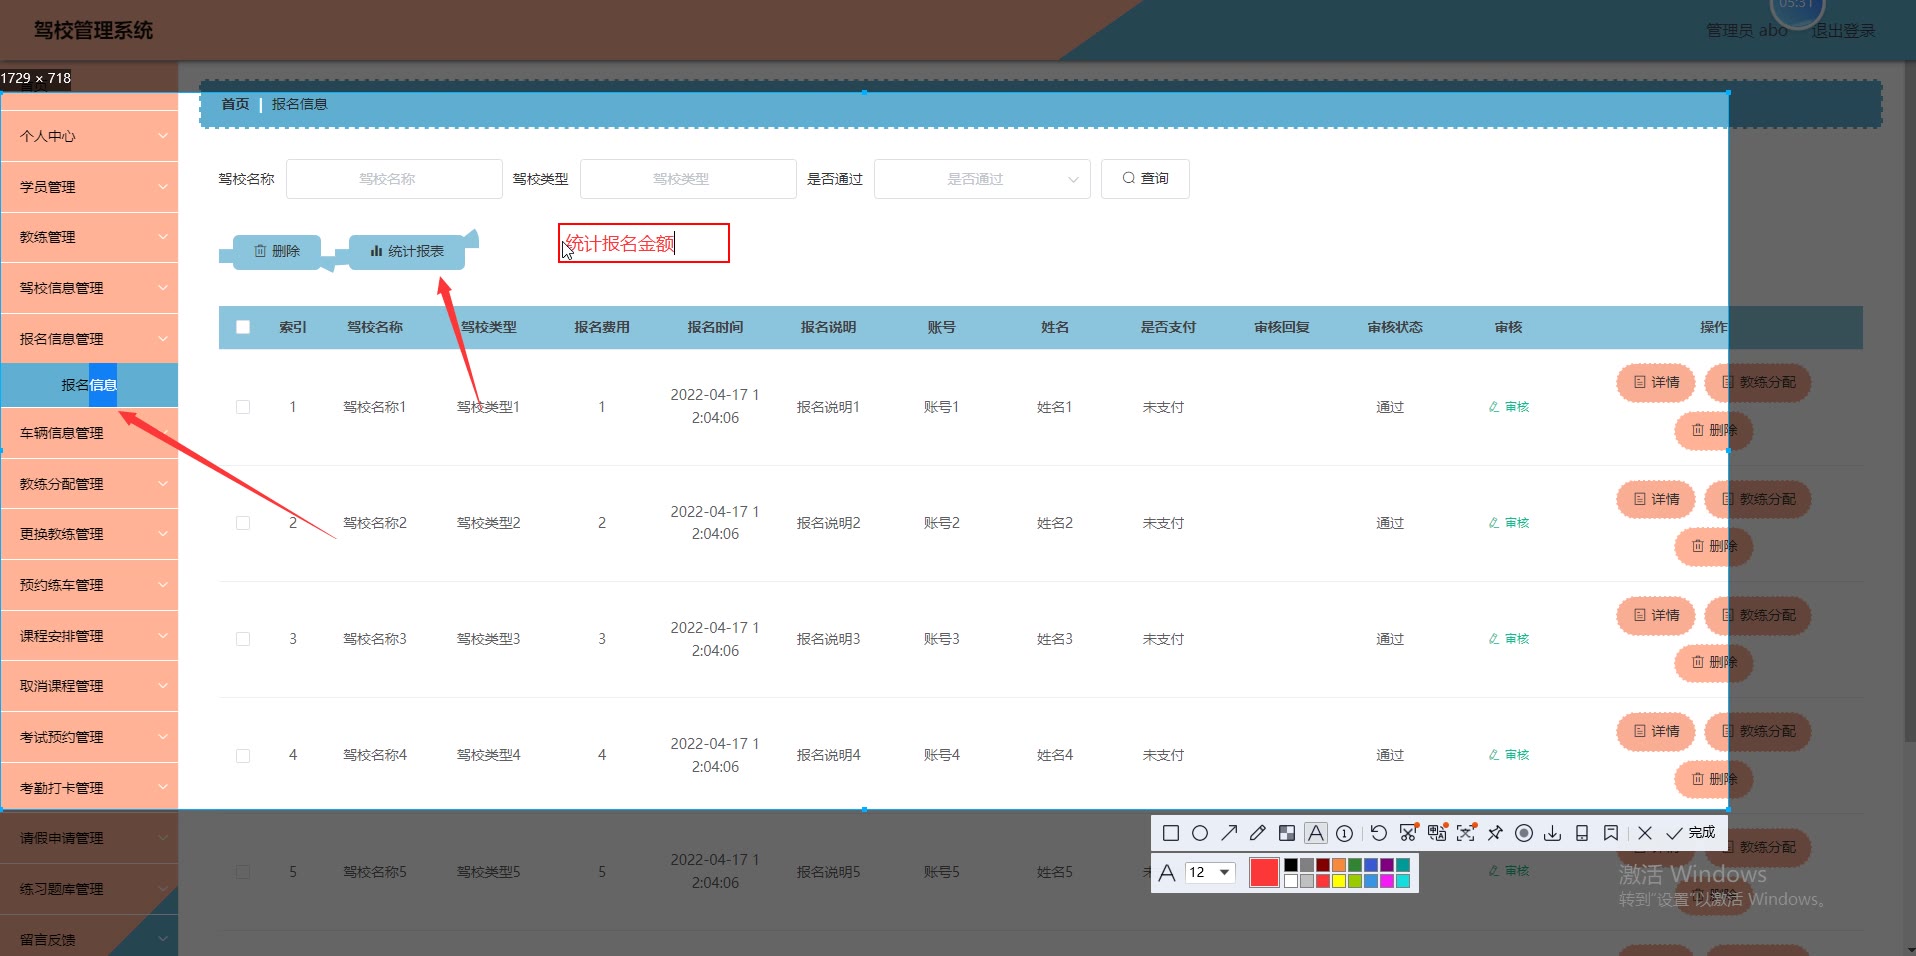This screenshot has height=956, width=1916.
Task: Expand the 个人中心 sidebar chevron
Action: pyautogui.click(x=163, y=136)
